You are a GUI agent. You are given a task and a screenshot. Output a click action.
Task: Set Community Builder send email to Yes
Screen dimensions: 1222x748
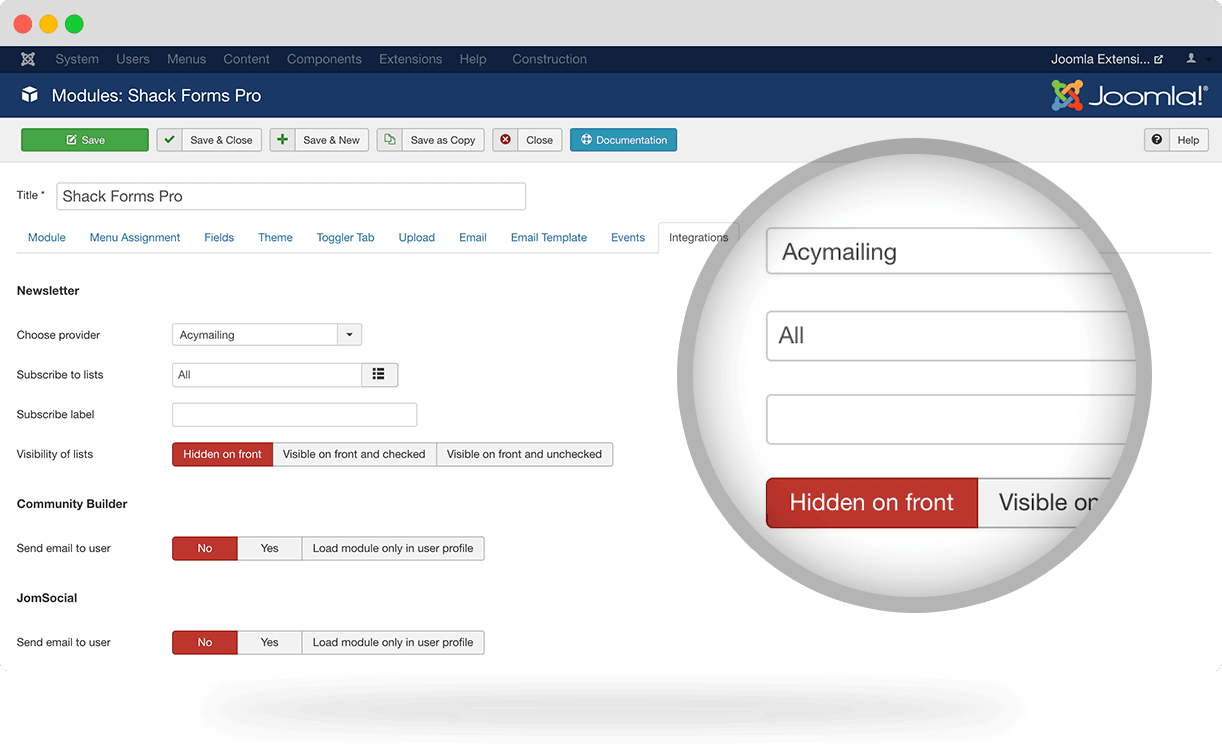269,548
